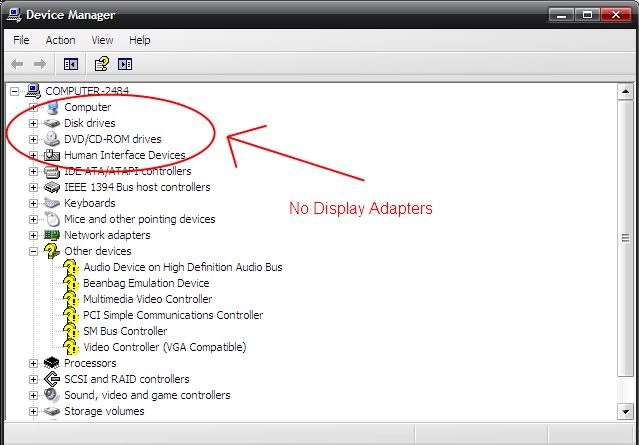The height and width of the screenshot is (445, 639).
Task: Expand the Keyboards node
Action: [x=33, y=203]
